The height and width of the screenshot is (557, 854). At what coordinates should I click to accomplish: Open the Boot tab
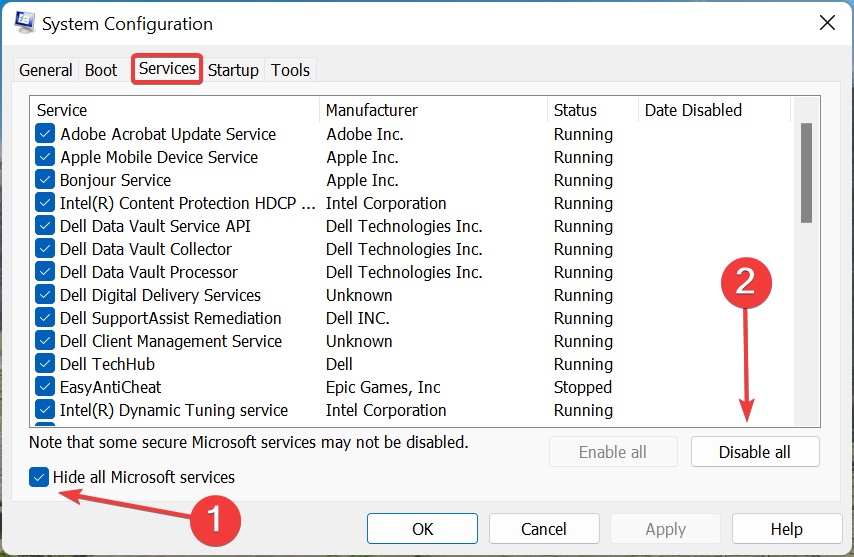[101, 70]
